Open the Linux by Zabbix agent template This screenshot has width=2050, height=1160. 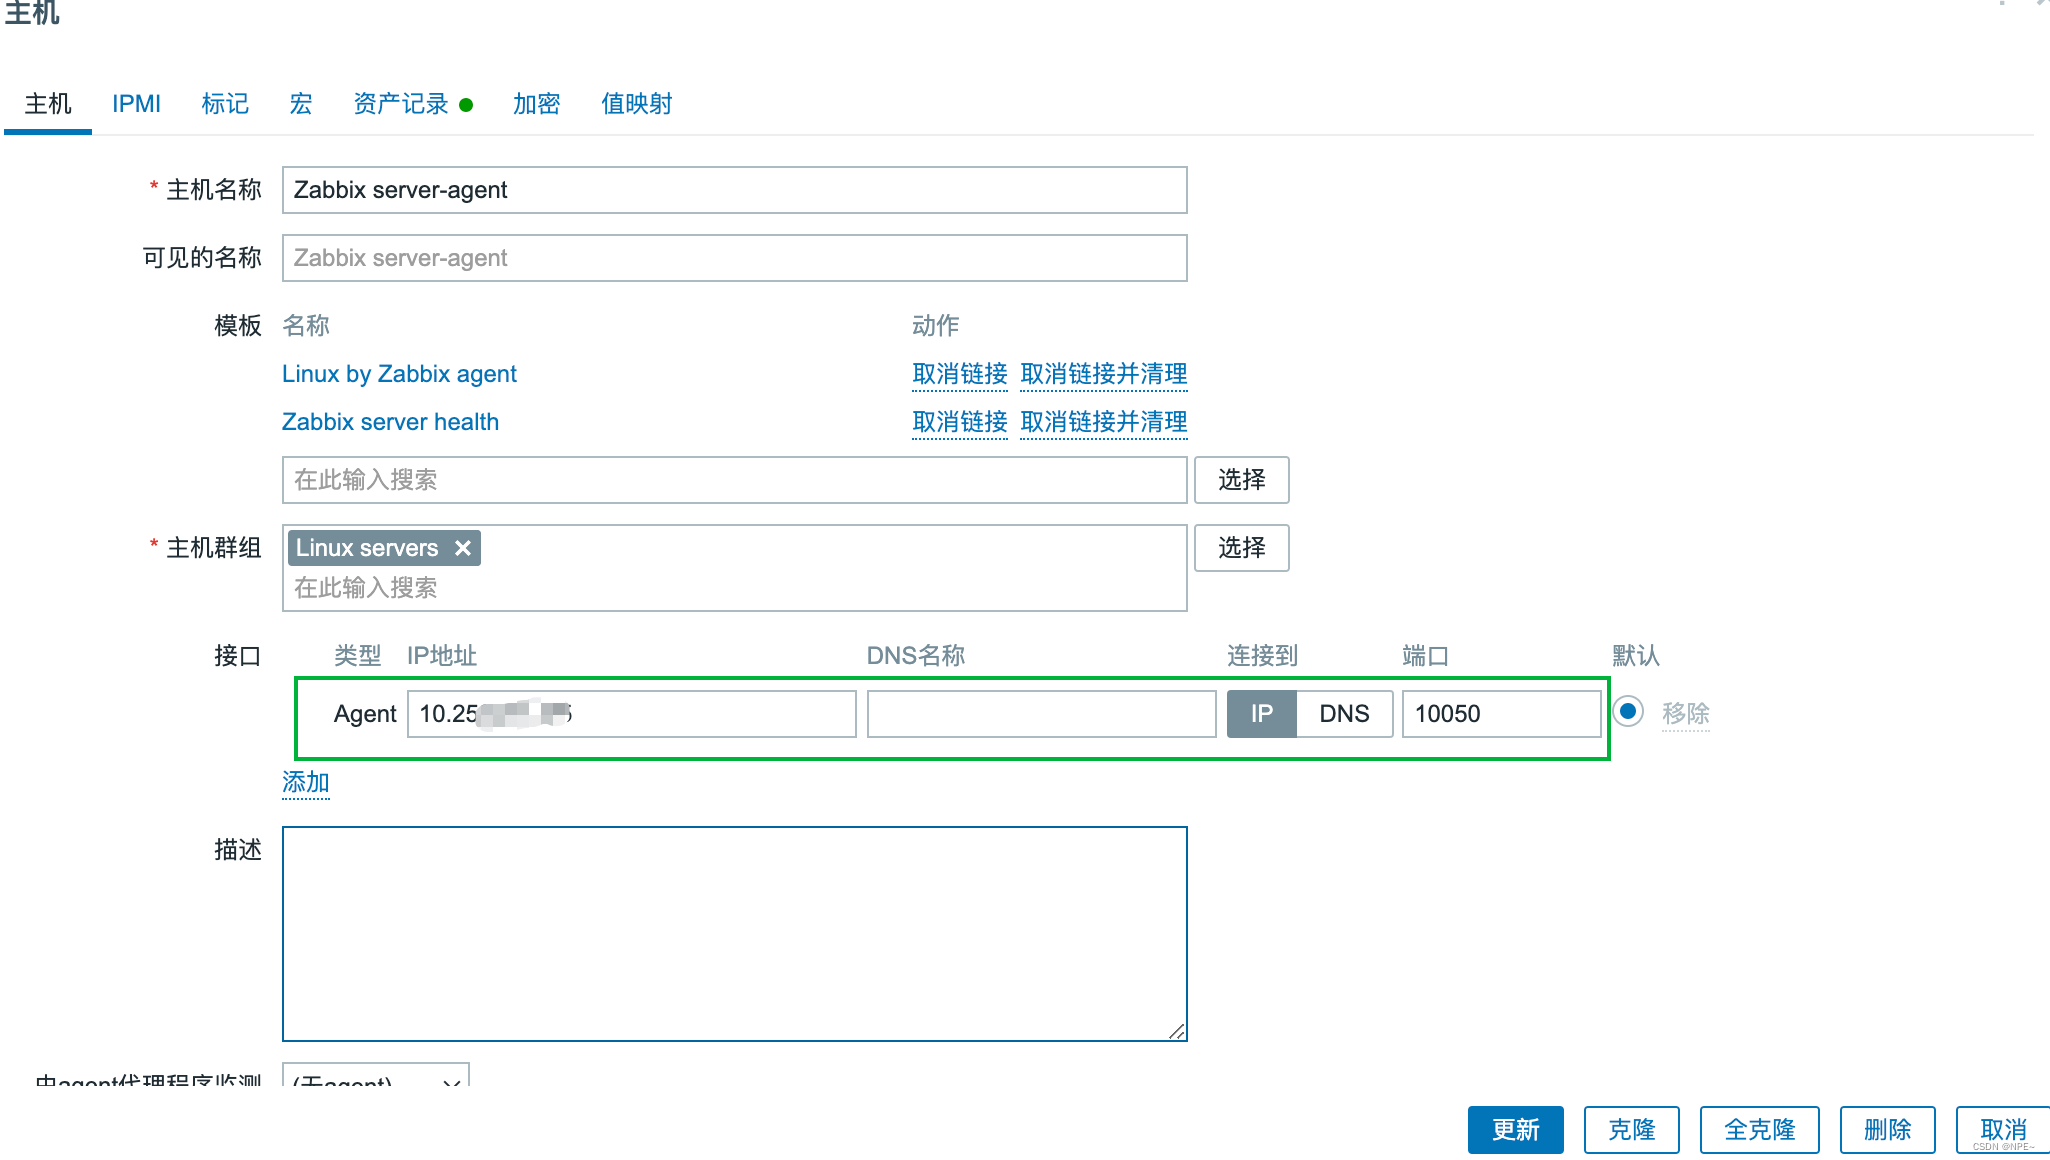pyautogui.click(x=399, y=374)
